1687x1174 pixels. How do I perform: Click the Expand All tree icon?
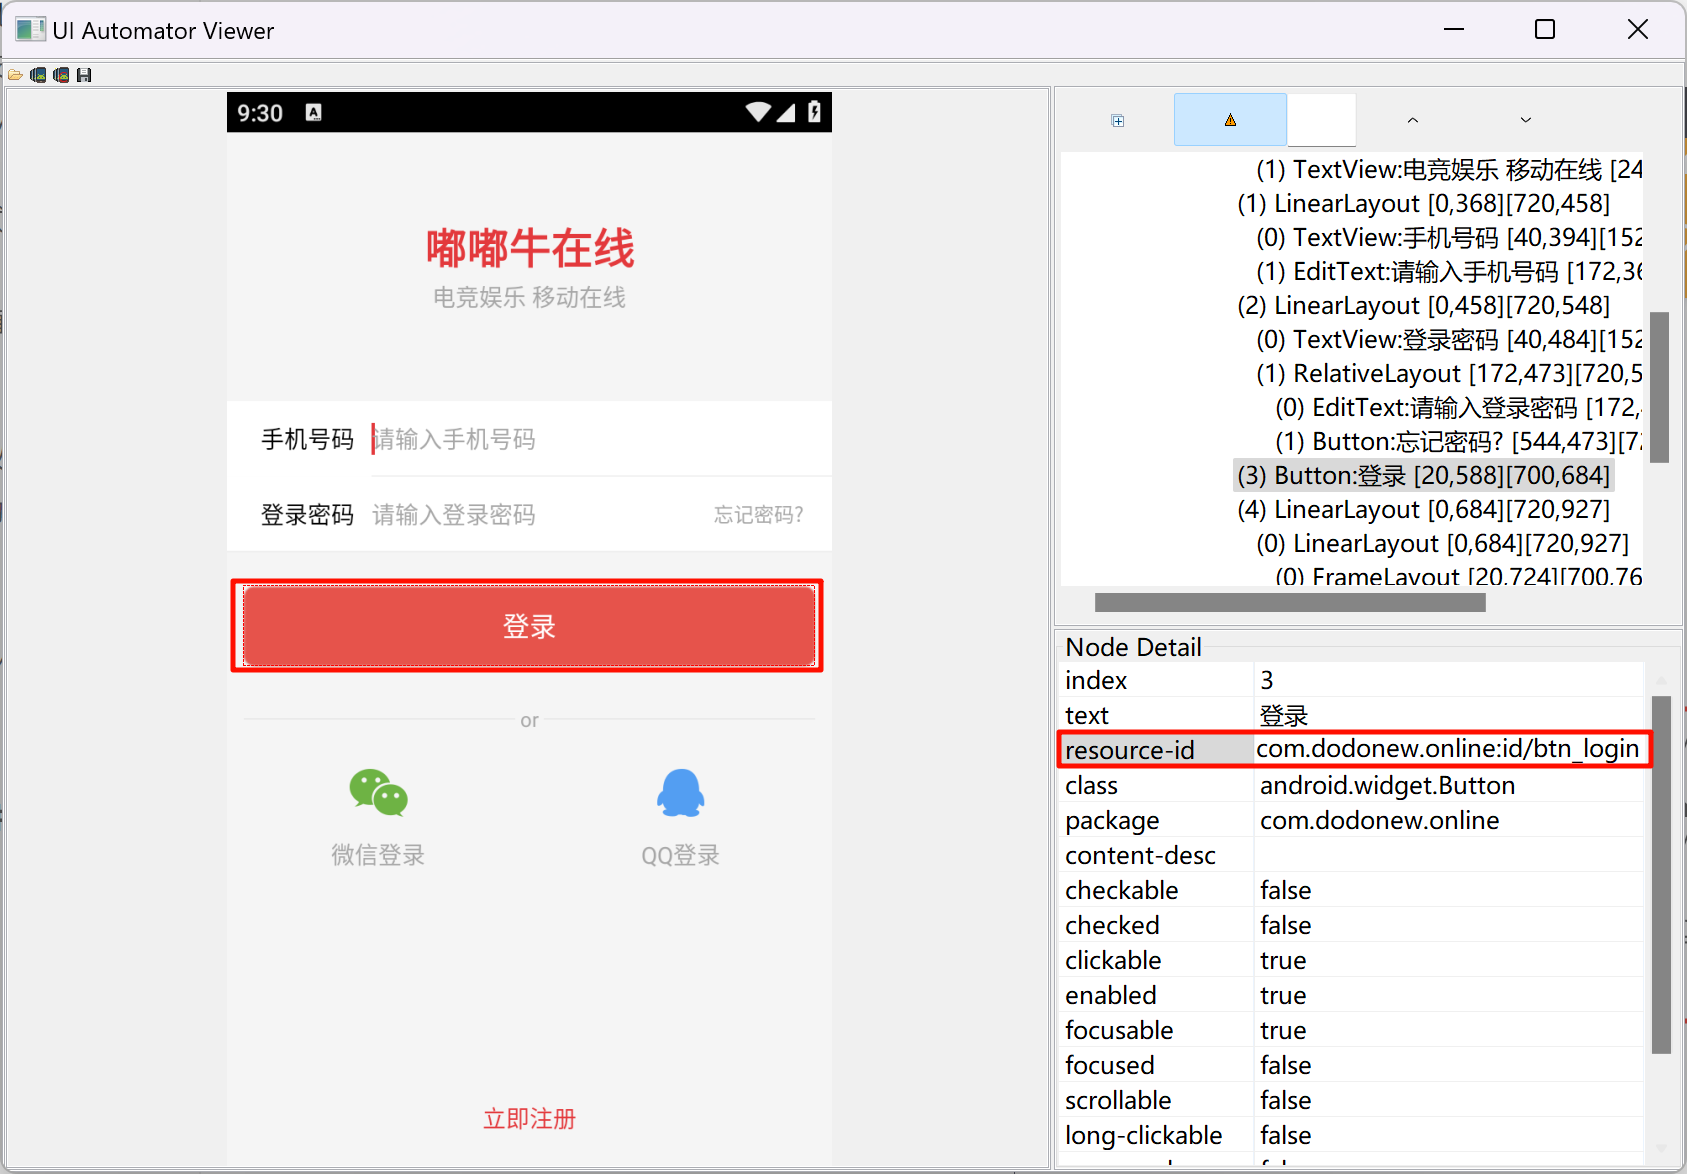point(1118,121)
